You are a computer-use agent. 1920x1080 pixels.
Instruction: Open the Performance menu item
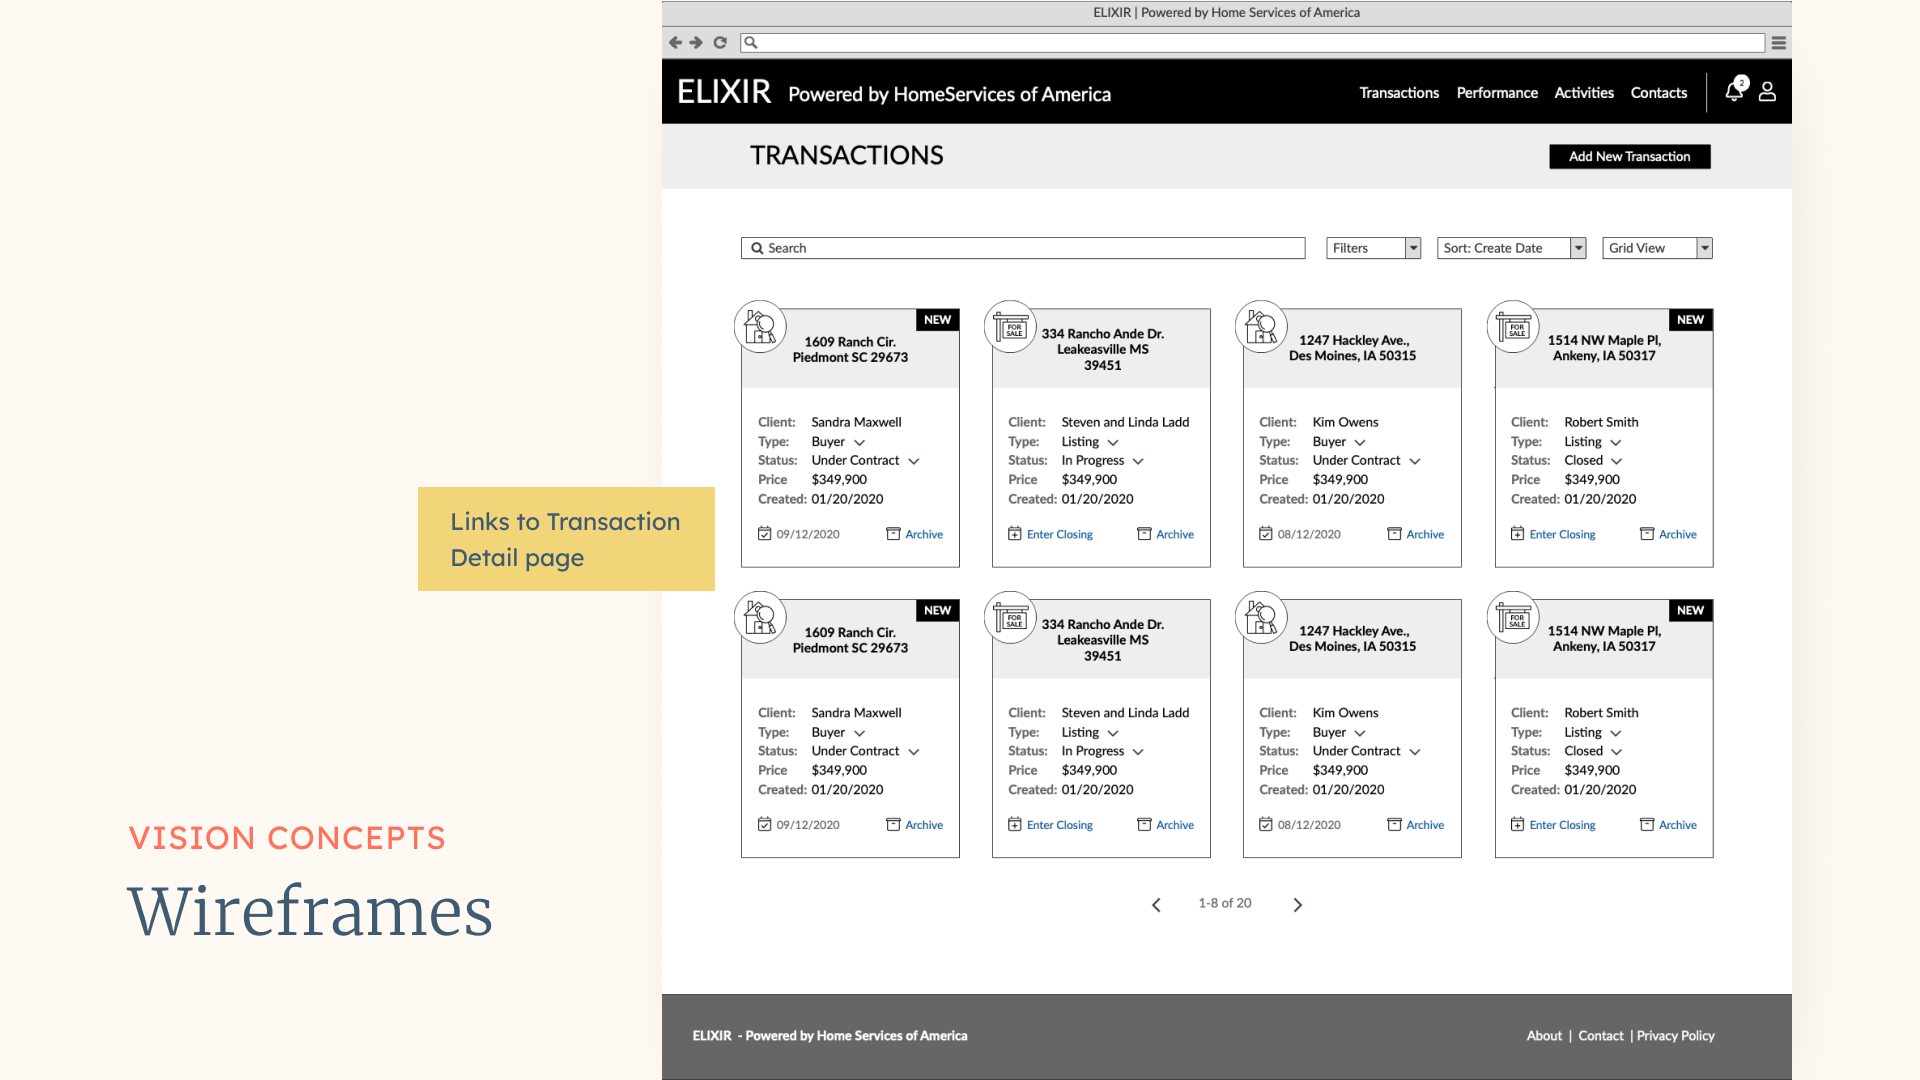(x=1497, y=93)
